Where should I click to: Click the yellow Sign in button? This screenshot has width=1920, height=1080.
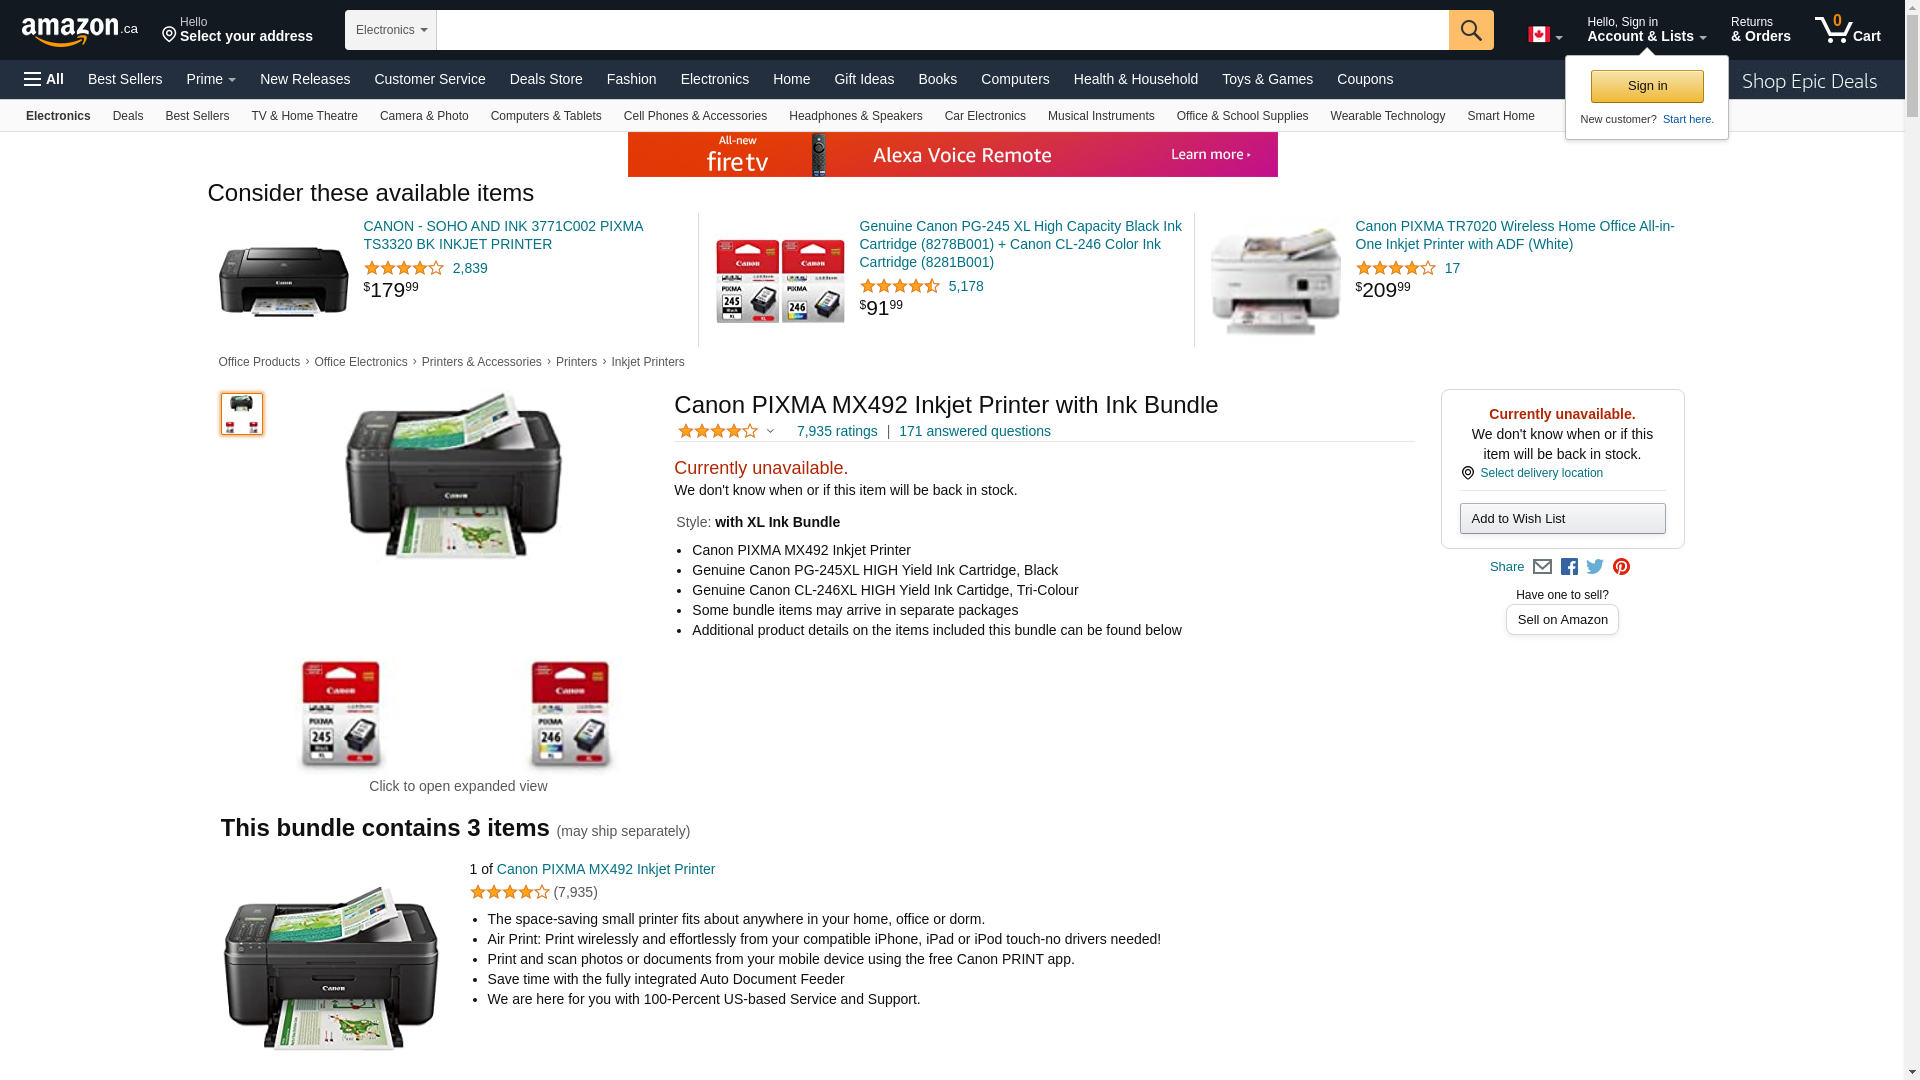(1647, 86)
